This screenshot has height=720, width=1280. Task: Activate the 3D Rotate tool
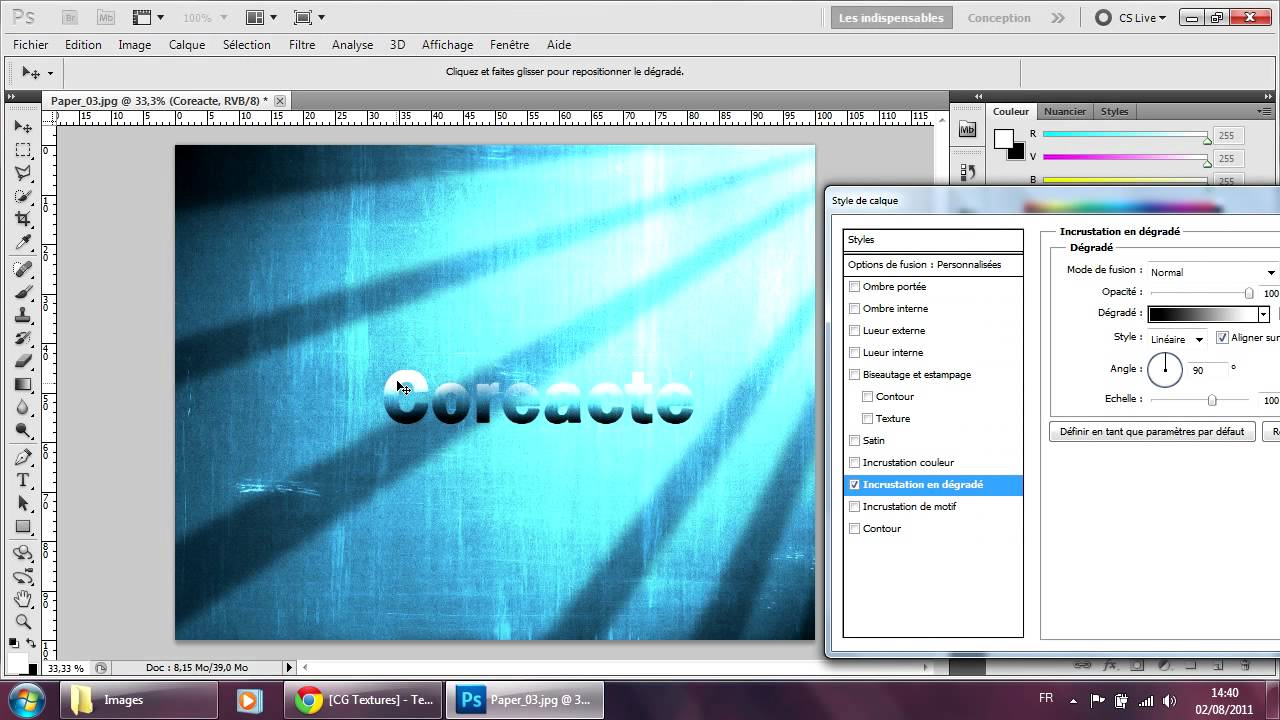tap(23, 553)
